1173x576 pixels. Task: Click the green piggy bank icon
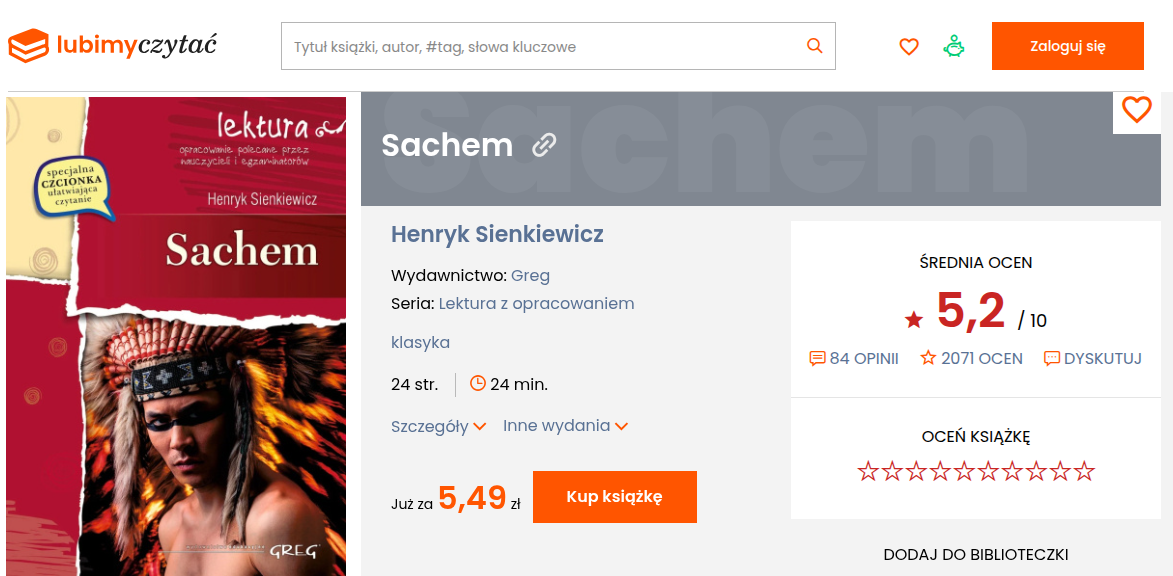(954, 46)
